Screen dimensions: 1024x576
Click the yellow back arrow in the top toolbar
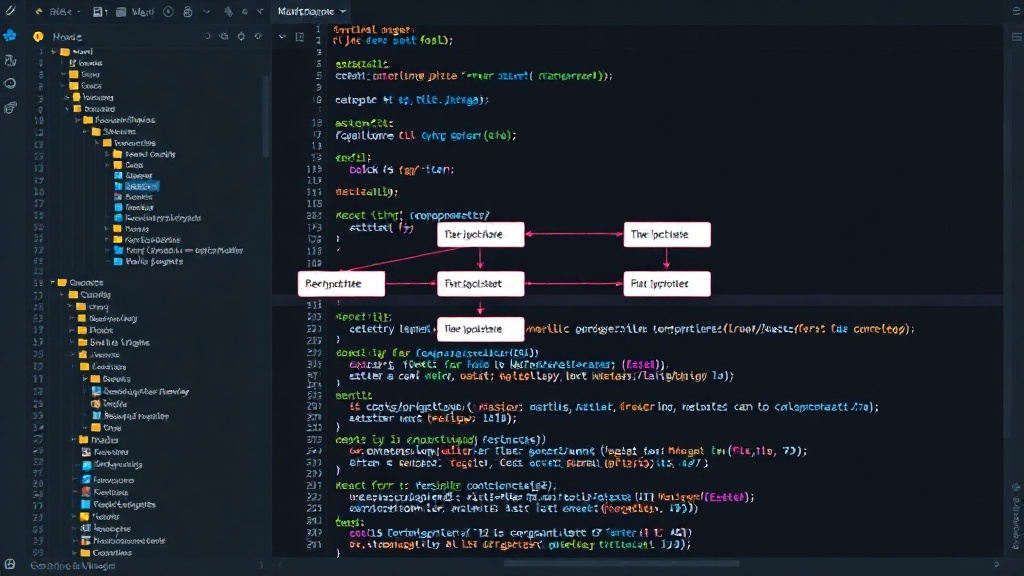coord(39,12)
